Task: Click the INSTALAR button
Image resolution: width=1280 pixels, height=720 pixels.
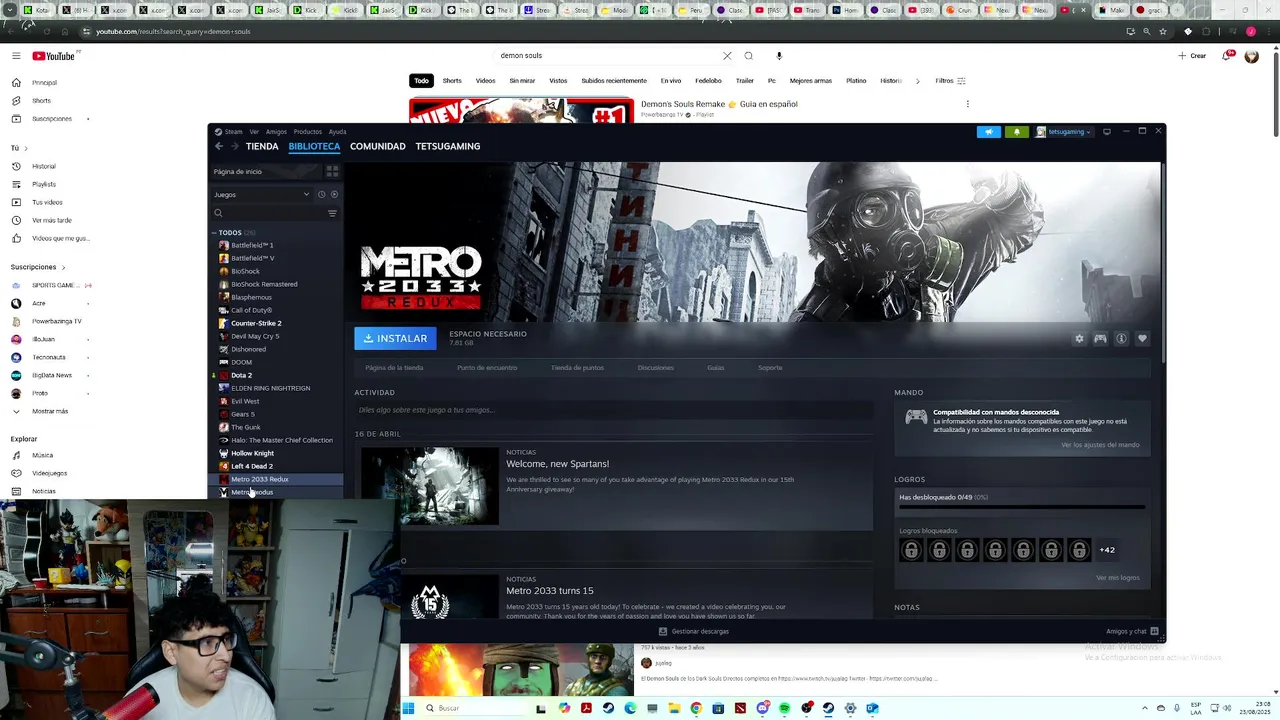Action: point(395,338)
